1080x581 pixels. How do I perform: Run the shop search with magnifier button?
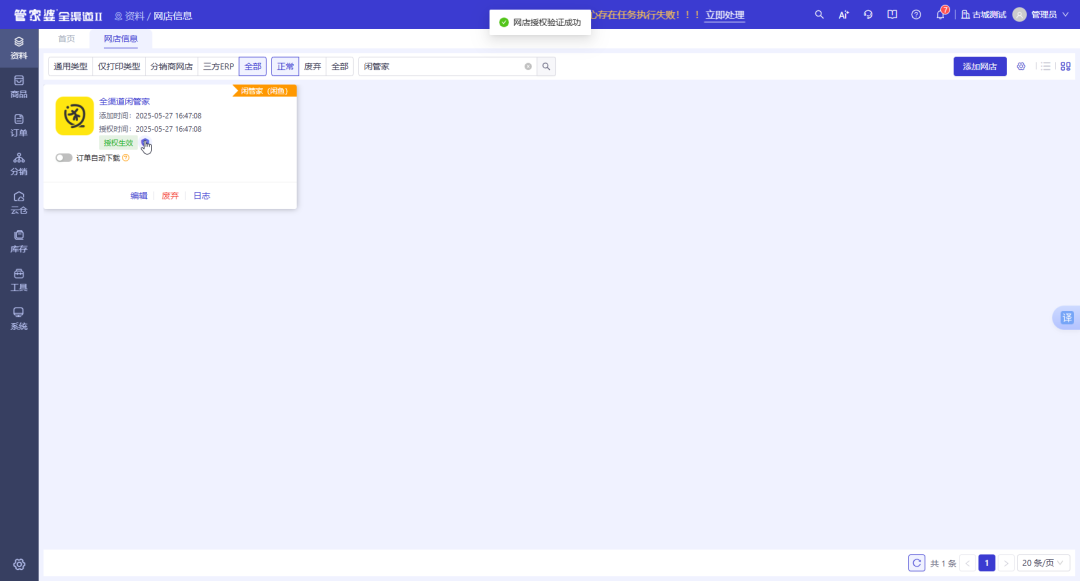click(x=546, y=67)
